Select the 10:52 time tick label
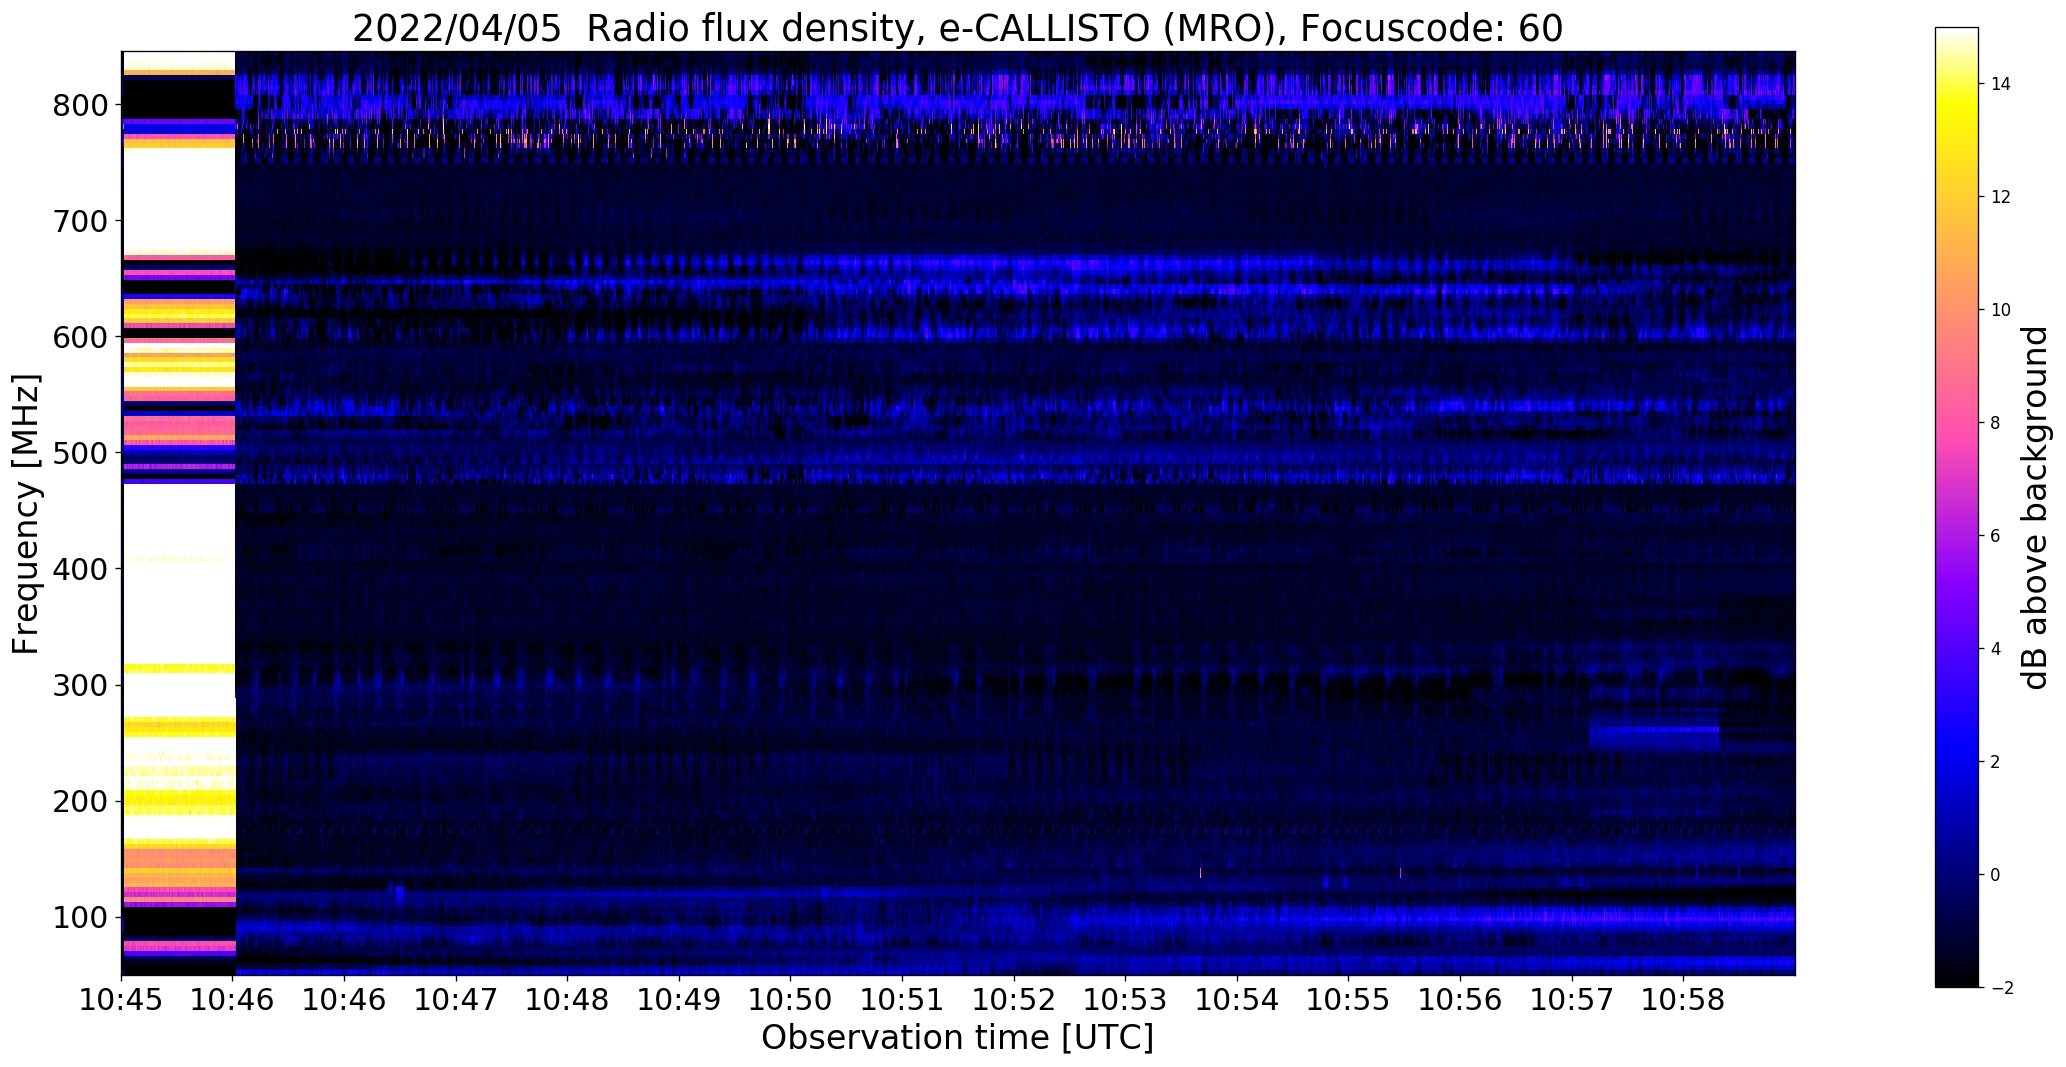 coord(1014,1000)
